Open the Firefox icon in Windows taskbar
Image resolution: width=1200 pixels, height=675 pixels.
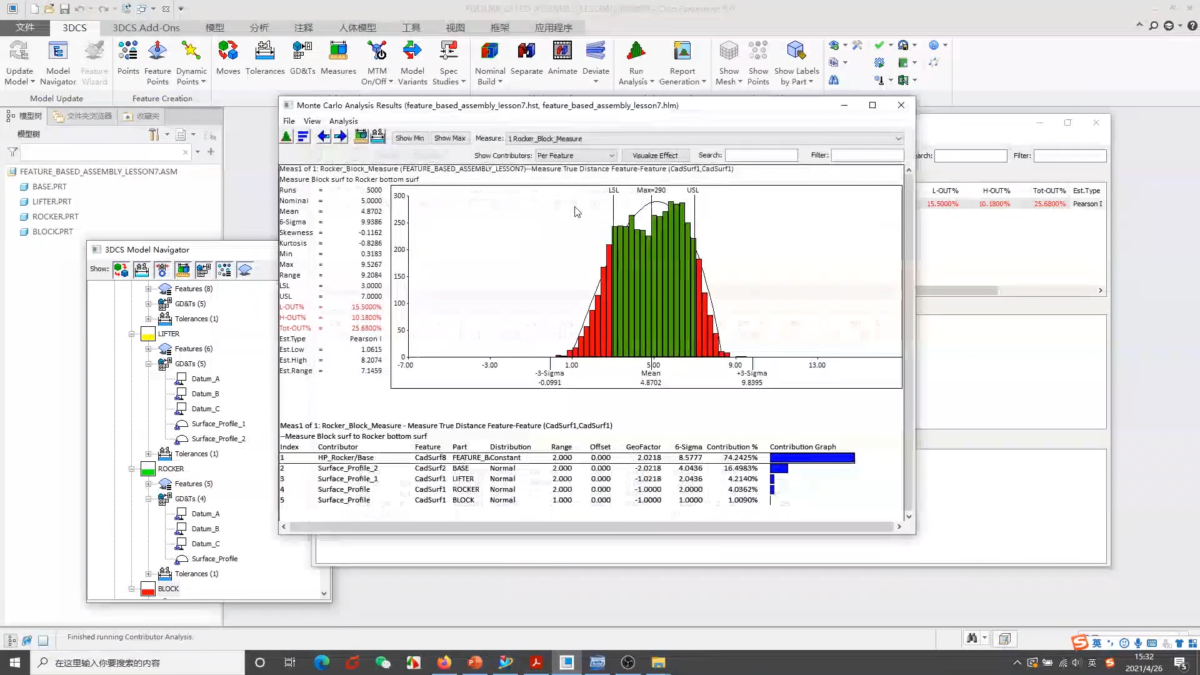coord(444,662)
